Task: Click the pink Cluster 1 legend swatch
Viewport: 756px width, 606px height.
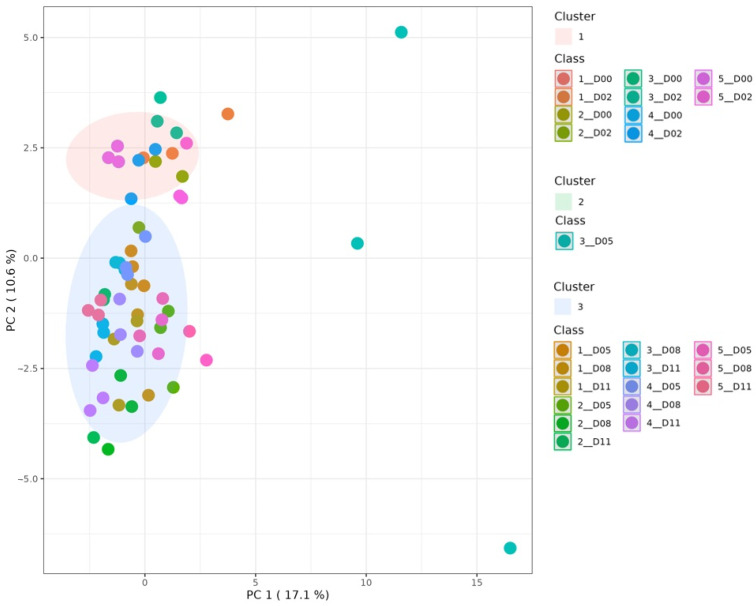Action: tap(563, 37)
